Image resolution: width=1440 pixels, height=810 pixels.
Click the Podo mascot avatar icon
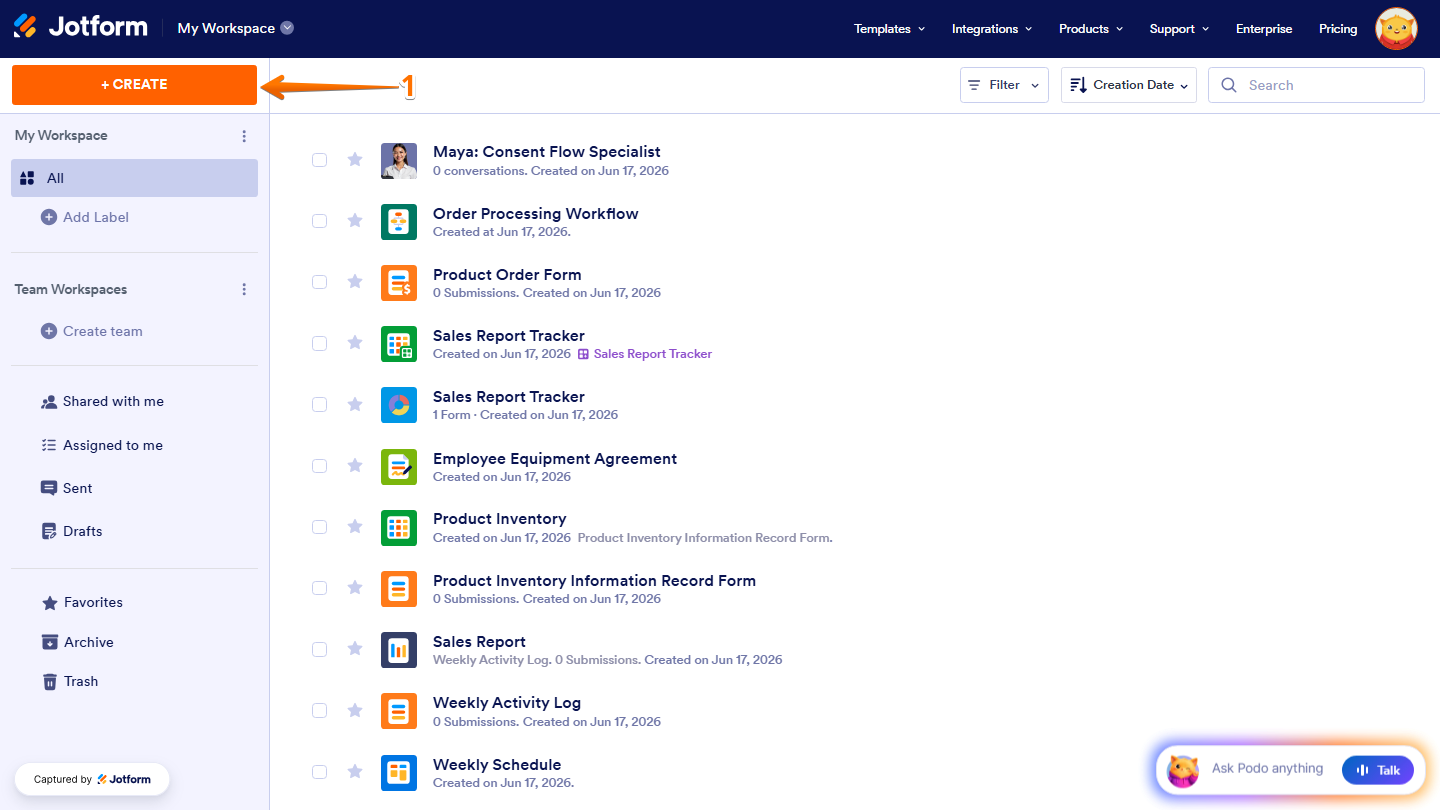click(1183, 770)
